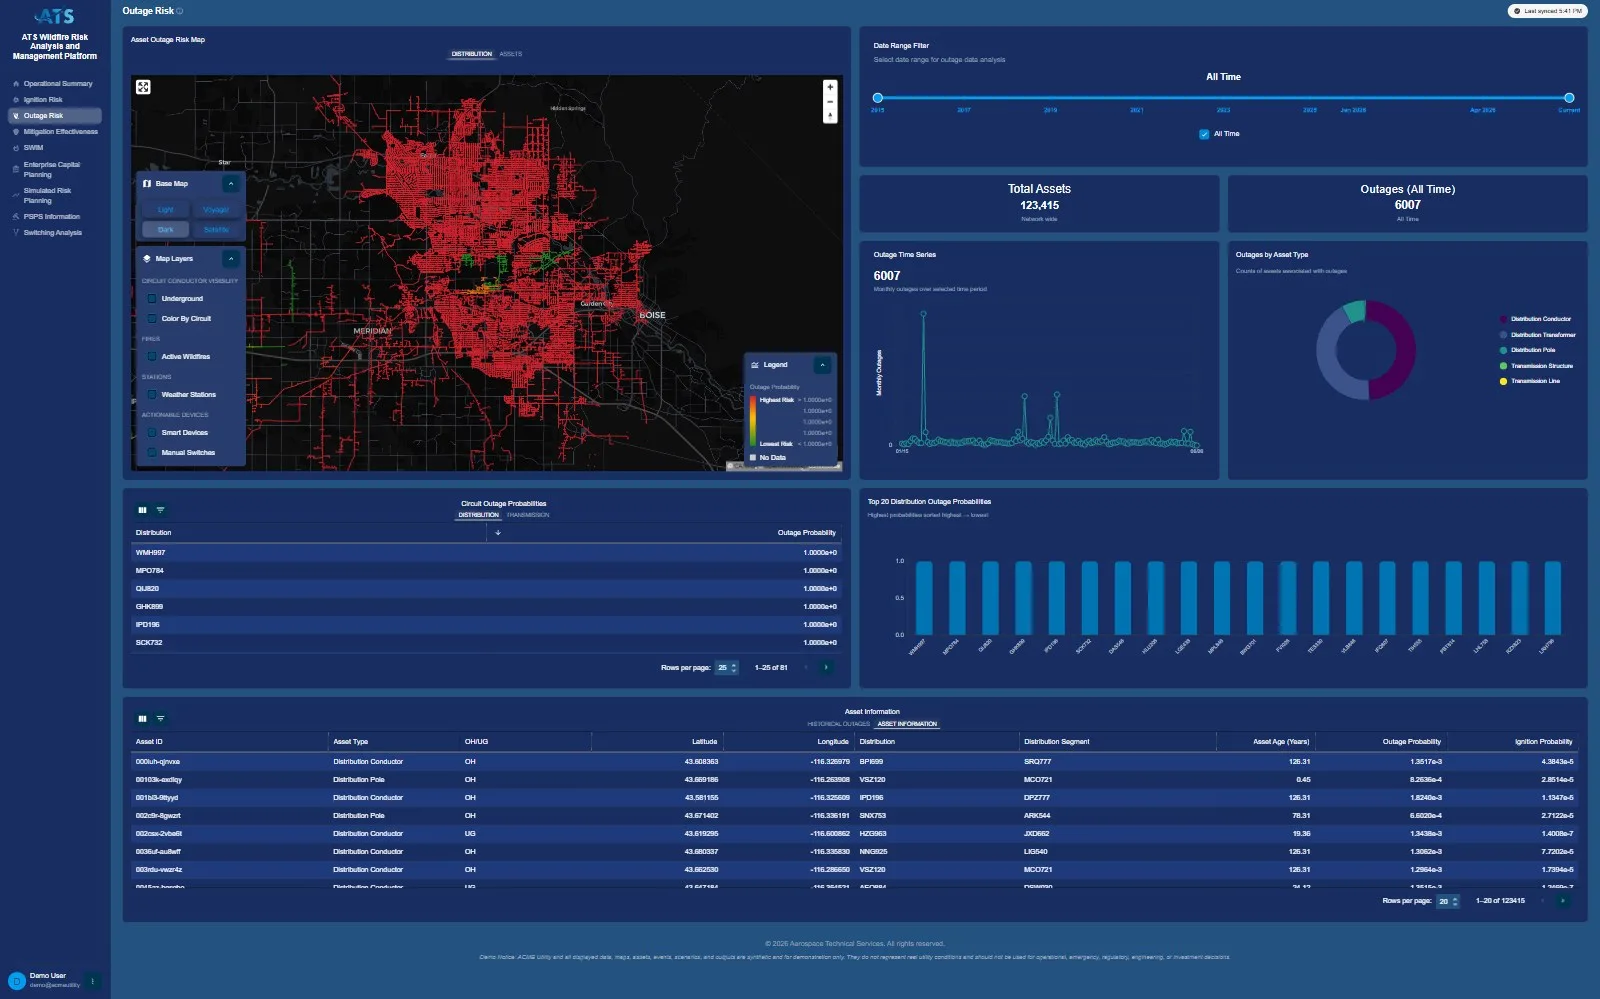Open columns icon in Asset Information table
This screenshot has width=1600, height=999.
pyautogui.click(x=142, y=719)
